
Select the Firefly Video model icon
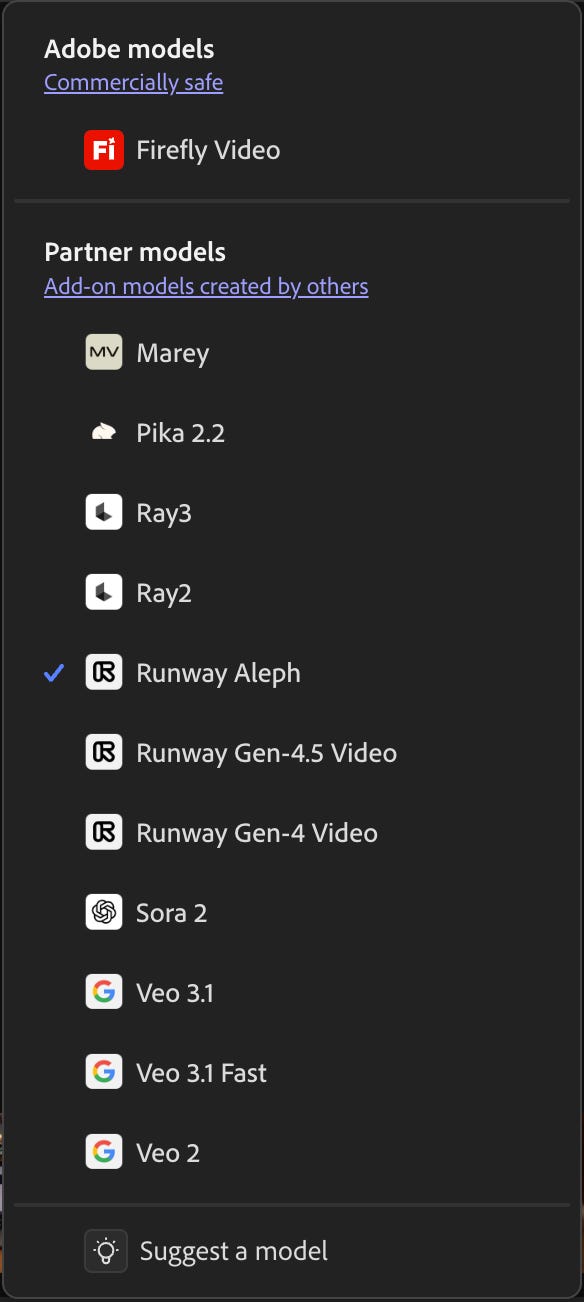pyautogui.click(x=103, y=150)
